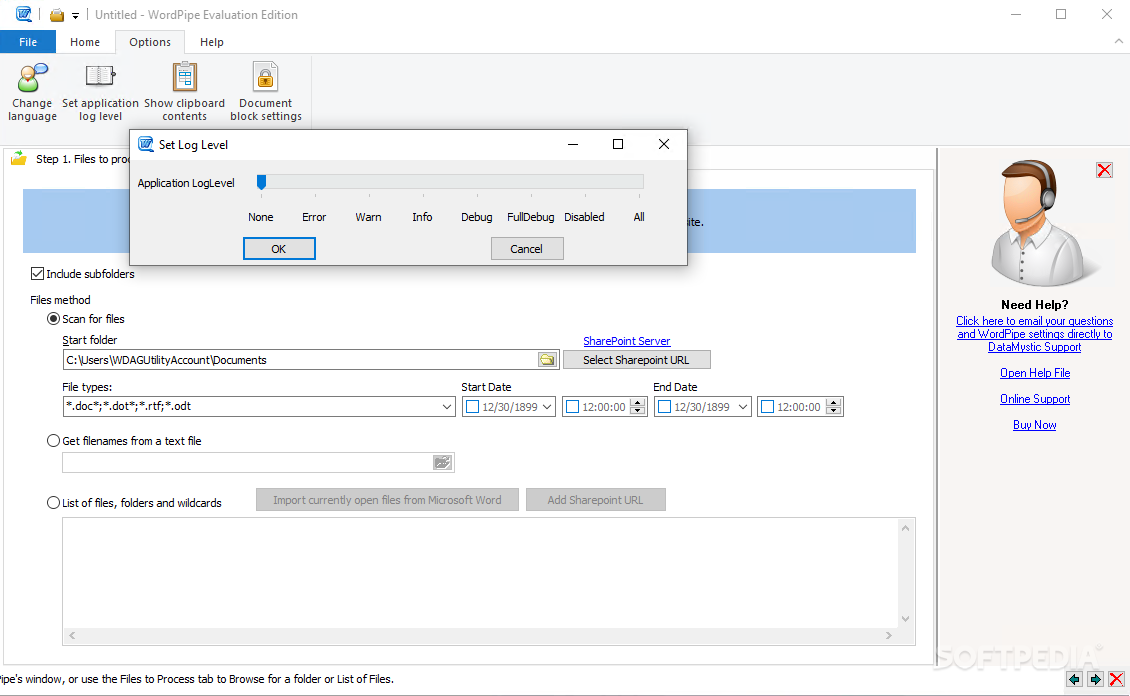Image resolution: width=1130 pixels, height=696 pixels.
Task: Go to the next step arrow
Action: click(1095, 679)
